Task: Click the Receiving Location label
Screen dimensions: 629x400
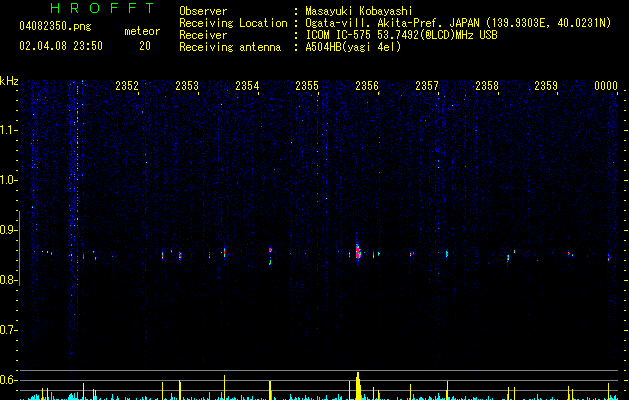Action: tap(233, 23)
